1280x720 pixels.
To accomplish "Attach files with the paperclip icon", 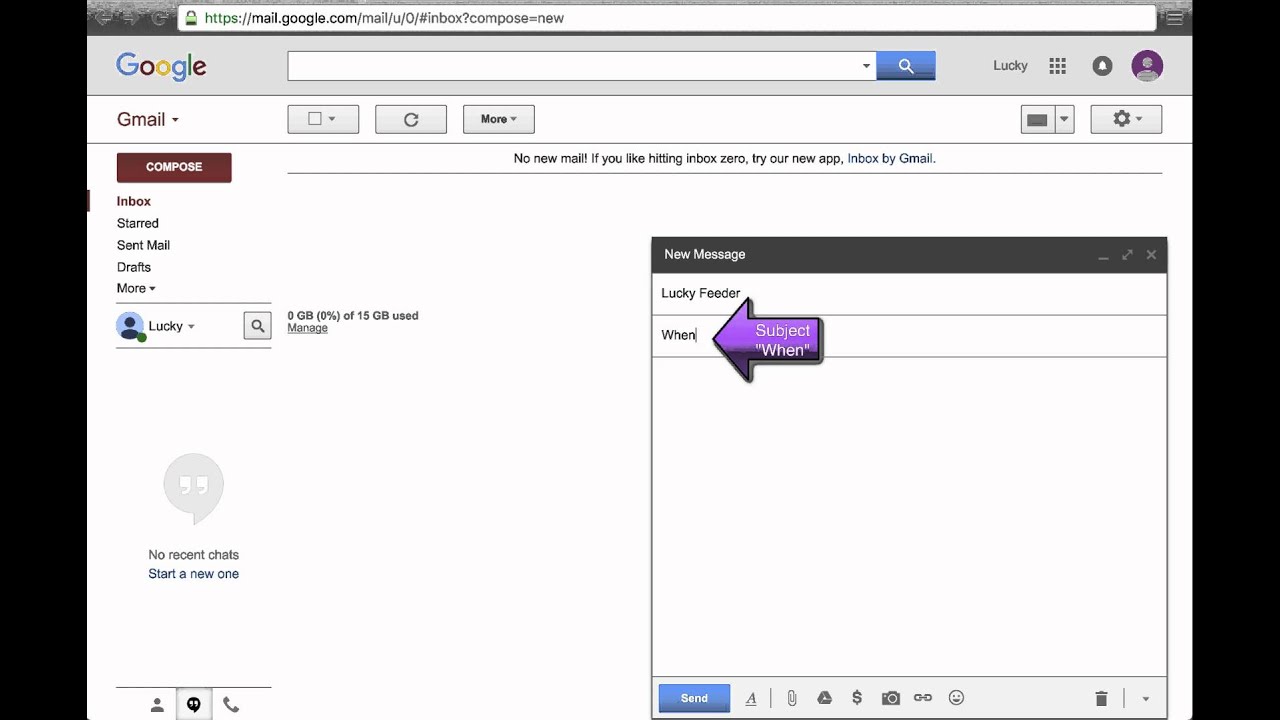I will [x=791, y=698].
